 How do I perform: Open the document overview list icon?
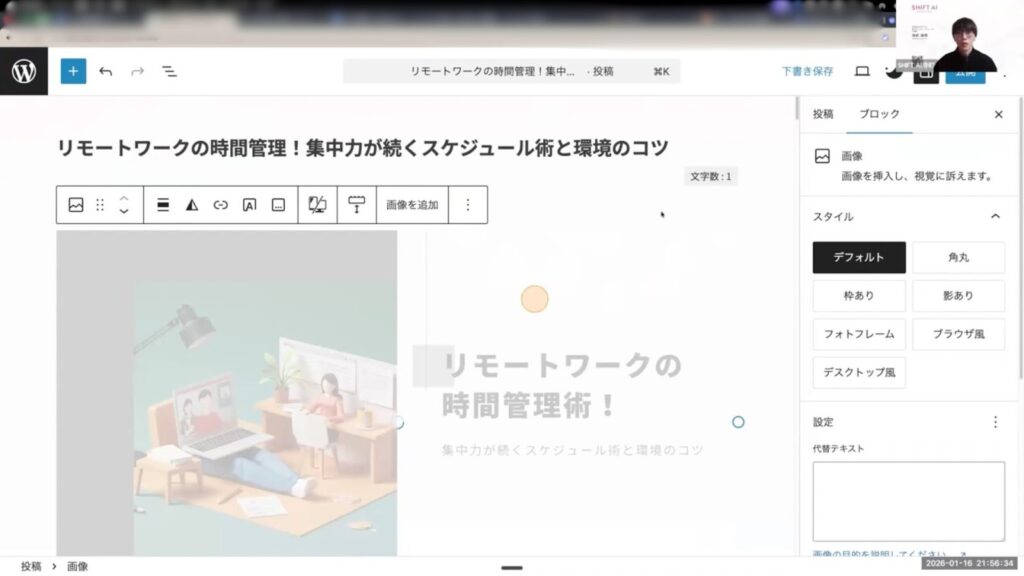point(169,71)
